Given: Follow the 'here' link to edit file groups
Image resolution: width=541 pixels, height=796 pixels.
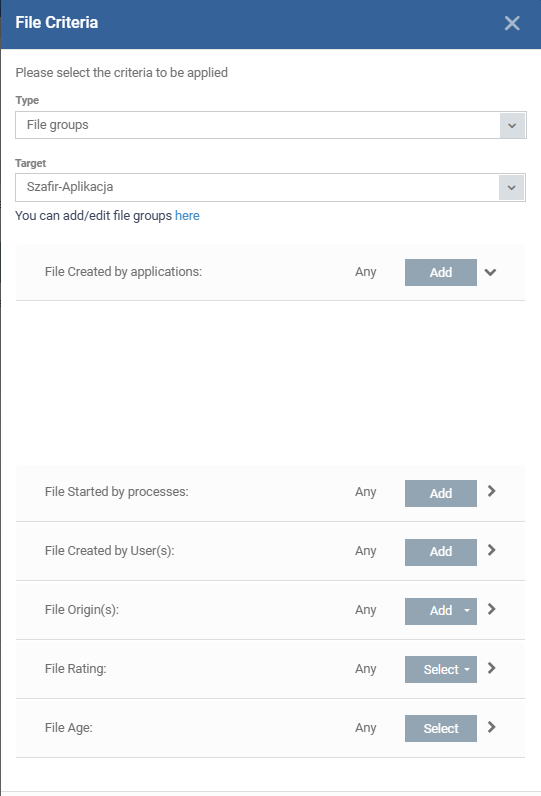Looking at the screenshot, I should coord(187,216).
